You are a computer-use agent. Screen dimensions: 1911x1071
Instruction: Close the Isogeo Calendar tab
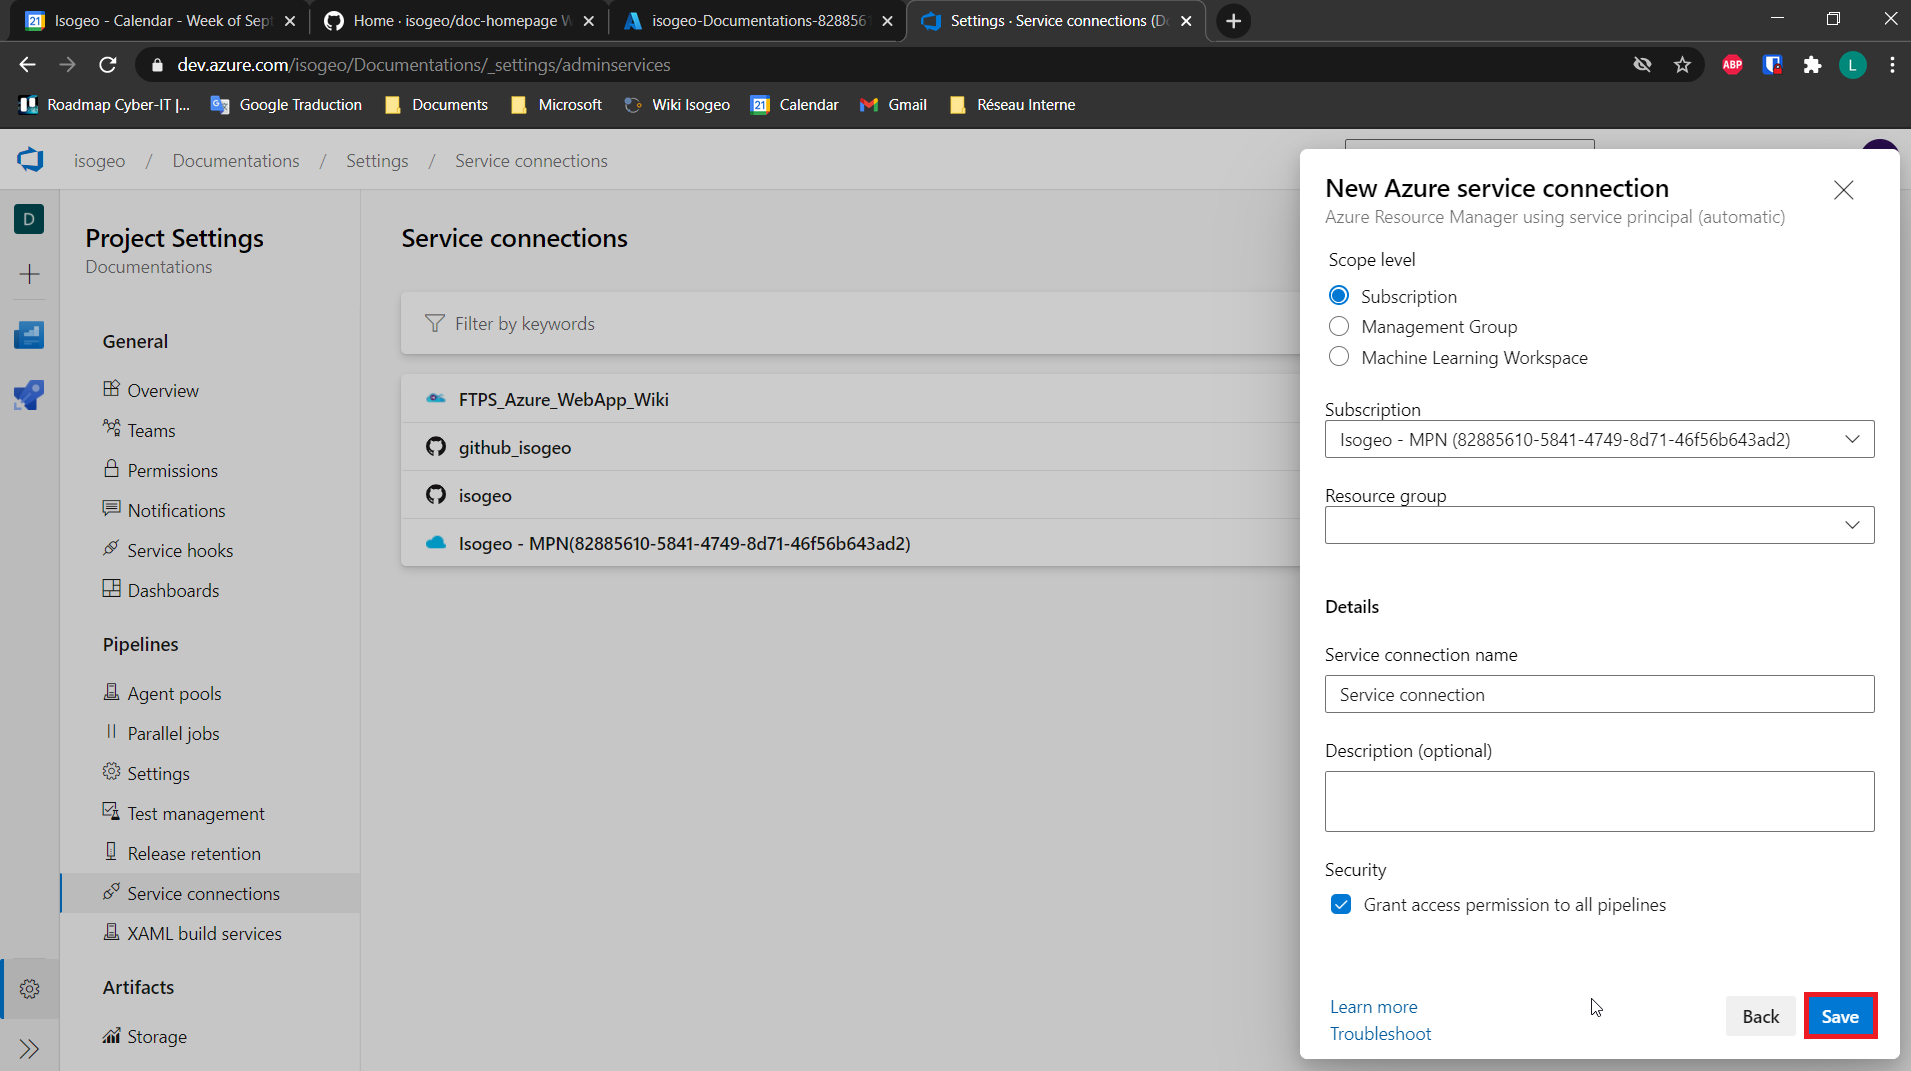click(290, 21)
